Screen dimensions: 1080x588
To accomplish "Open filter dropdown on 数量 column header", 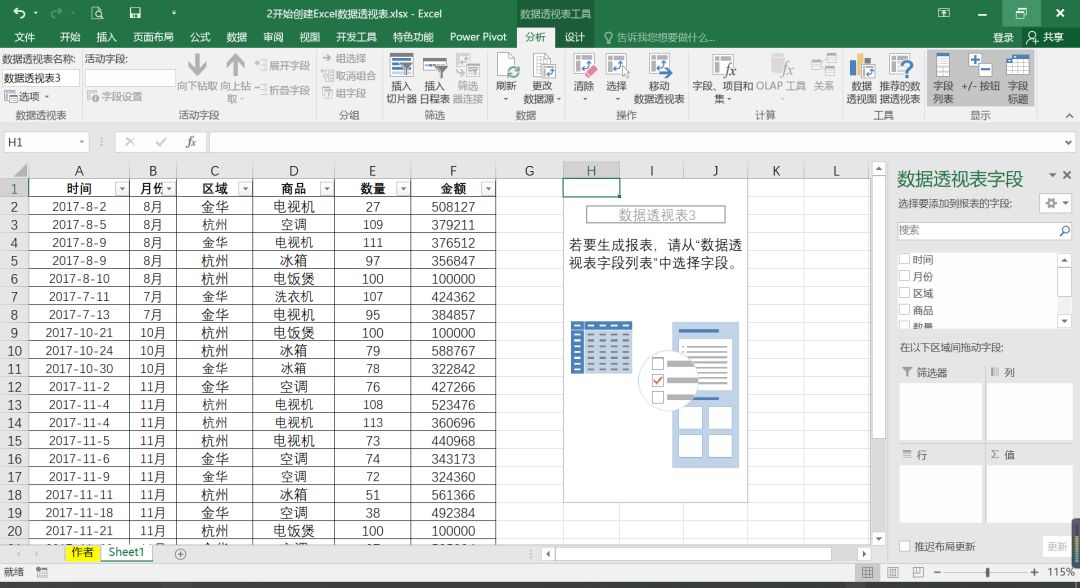I will point(403,189).
